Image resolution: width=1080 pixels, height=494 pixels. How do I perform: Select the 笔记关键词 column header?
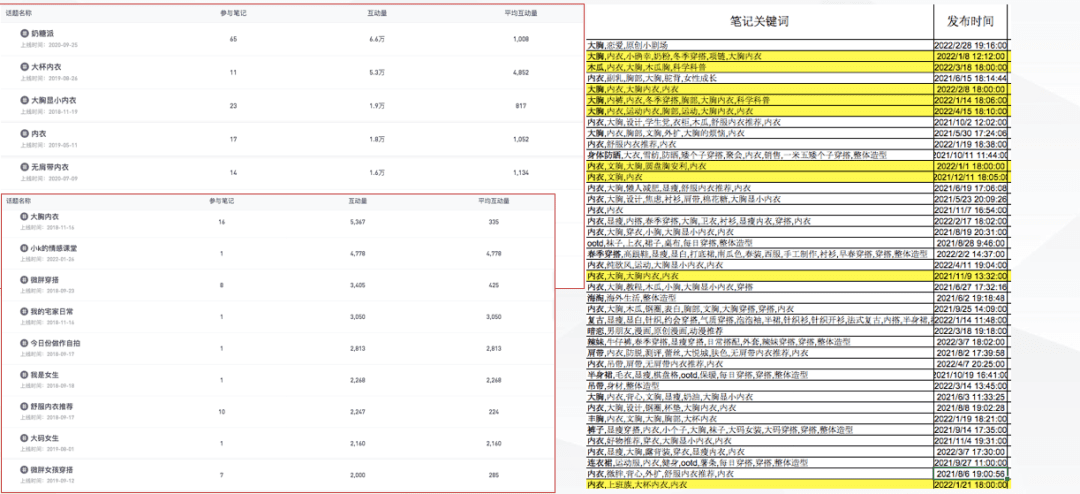(x=759, y=21)
